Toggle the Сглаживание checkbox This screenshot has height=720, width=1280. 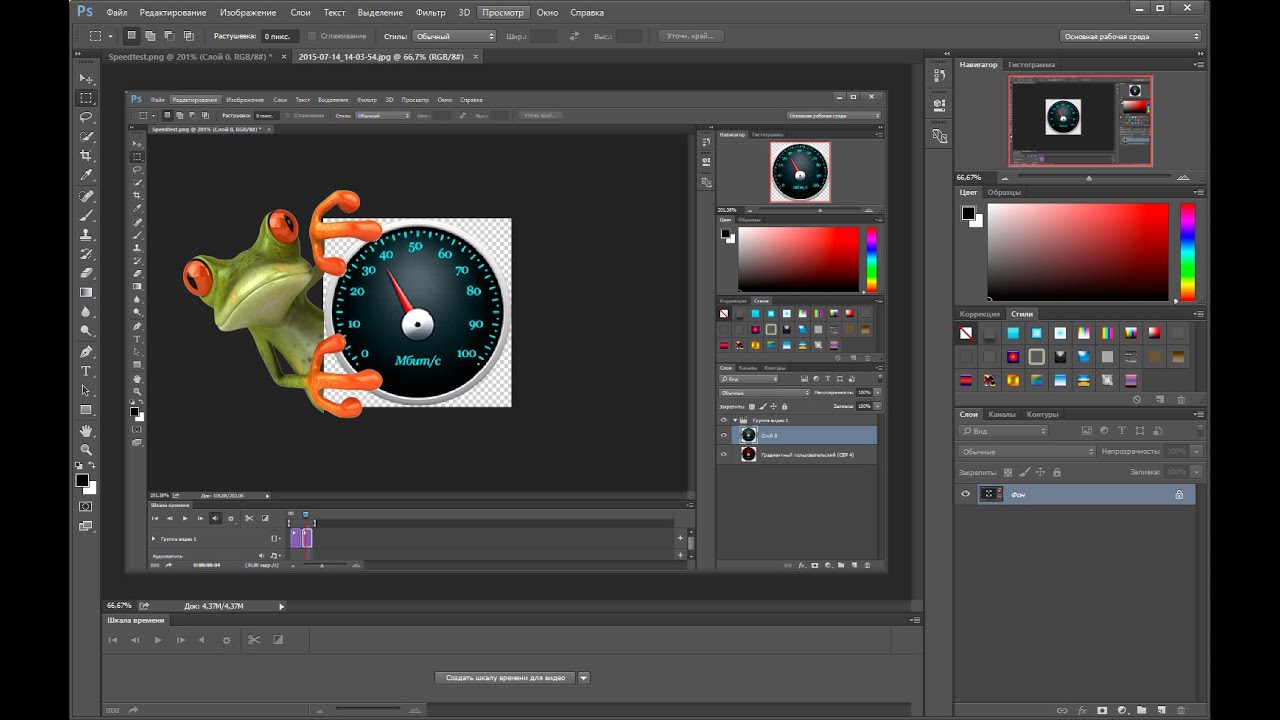313,36
